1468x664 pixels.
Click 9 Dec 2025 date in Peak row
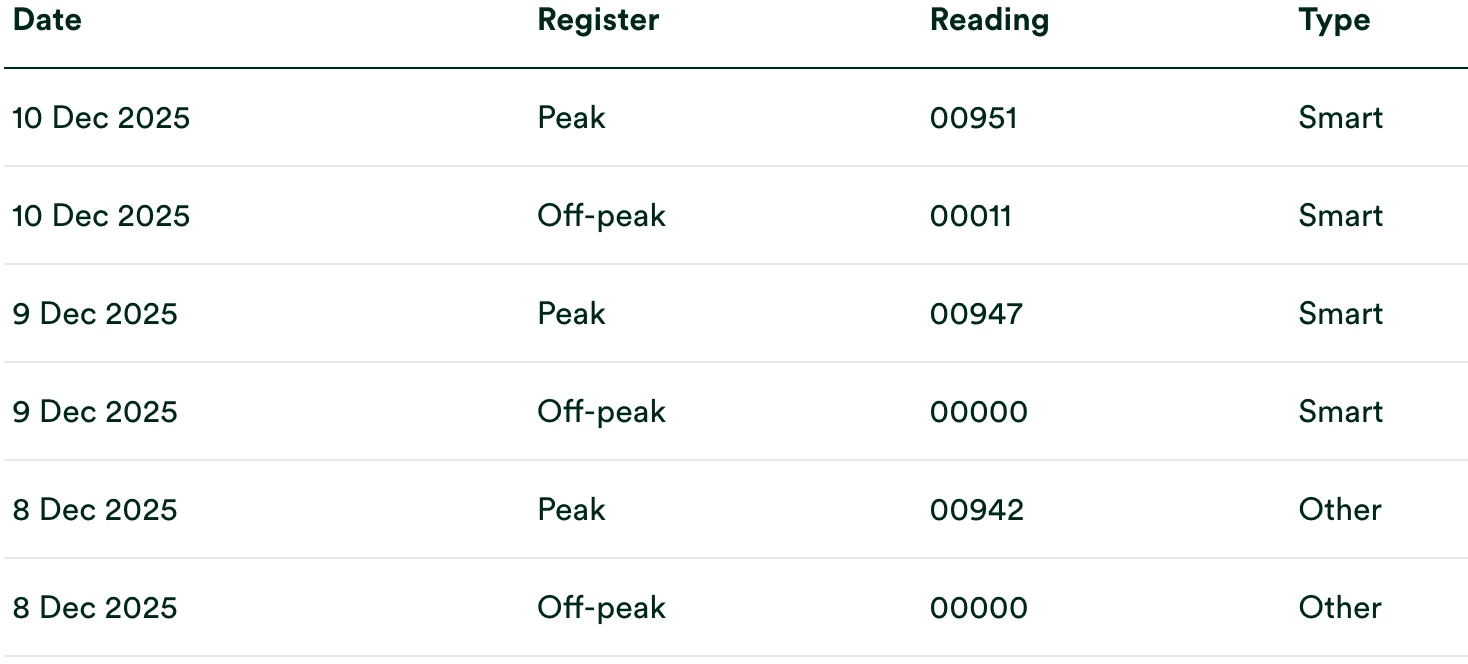[95, 314]
